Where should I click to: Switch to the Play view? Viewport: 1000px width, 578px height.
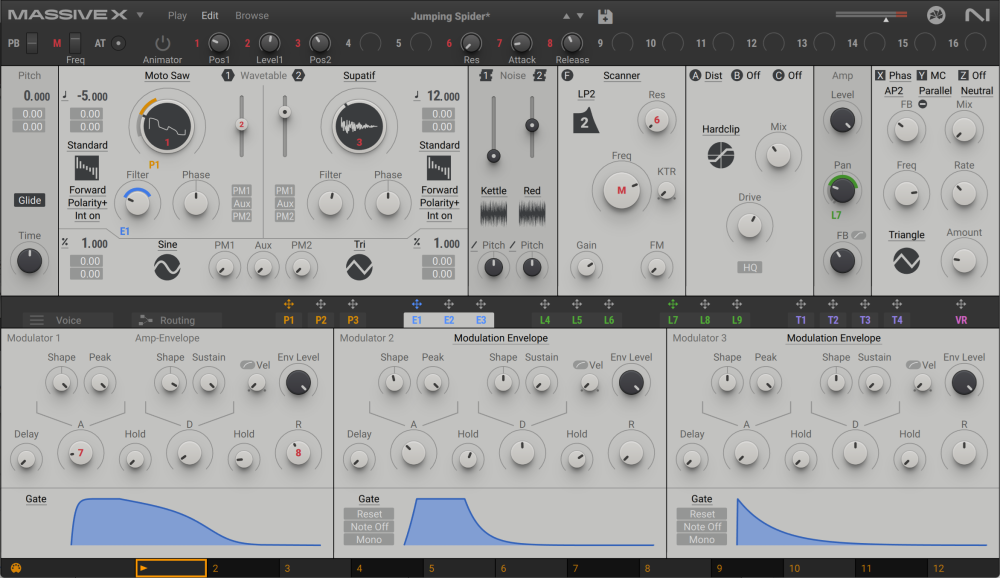(x=177, y=15)
